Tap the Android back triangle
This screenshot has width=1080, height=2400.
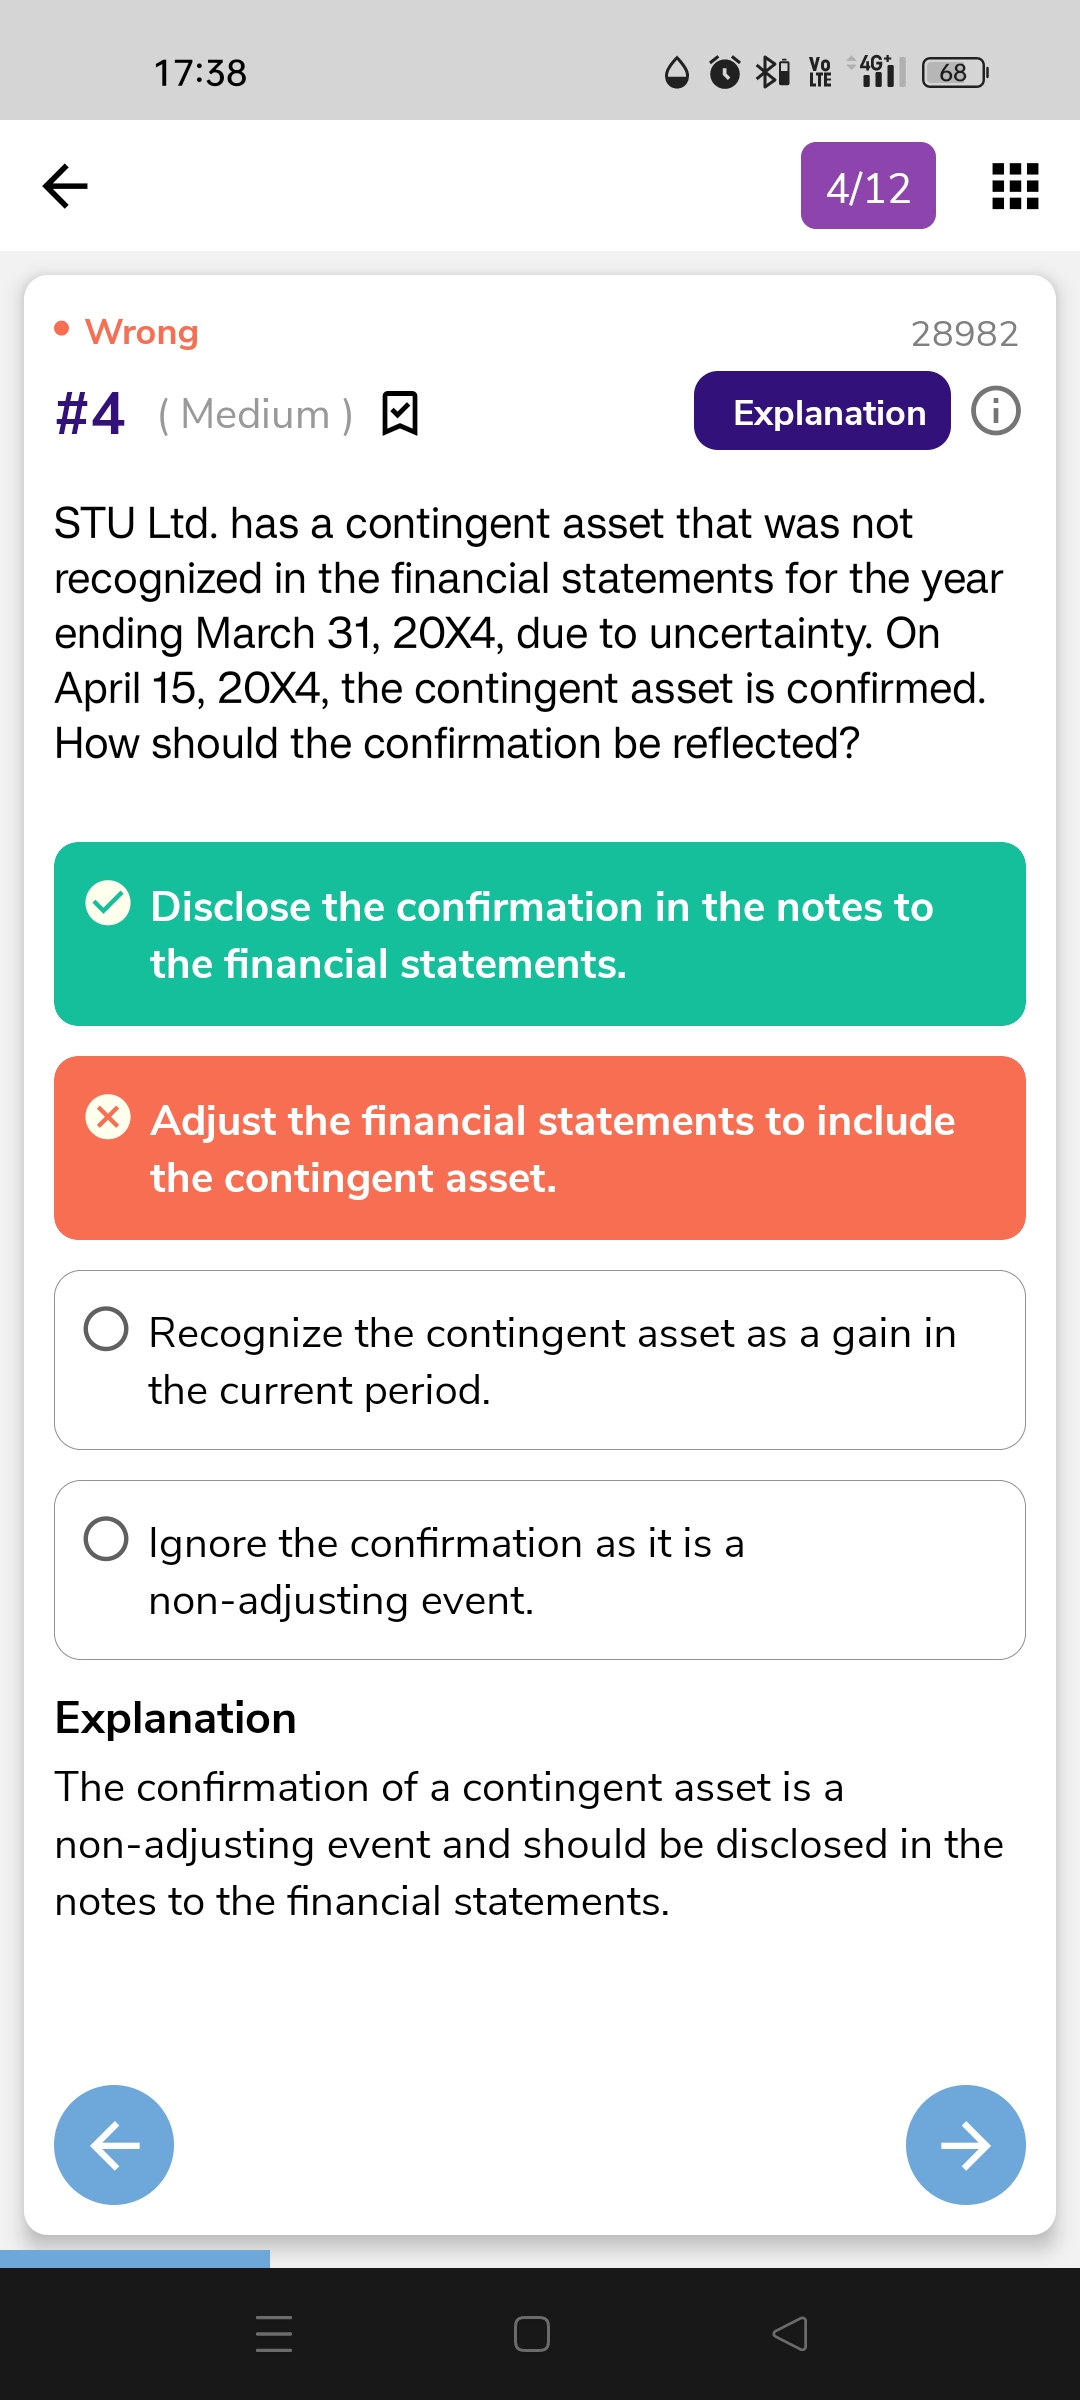pos(790,2333)
